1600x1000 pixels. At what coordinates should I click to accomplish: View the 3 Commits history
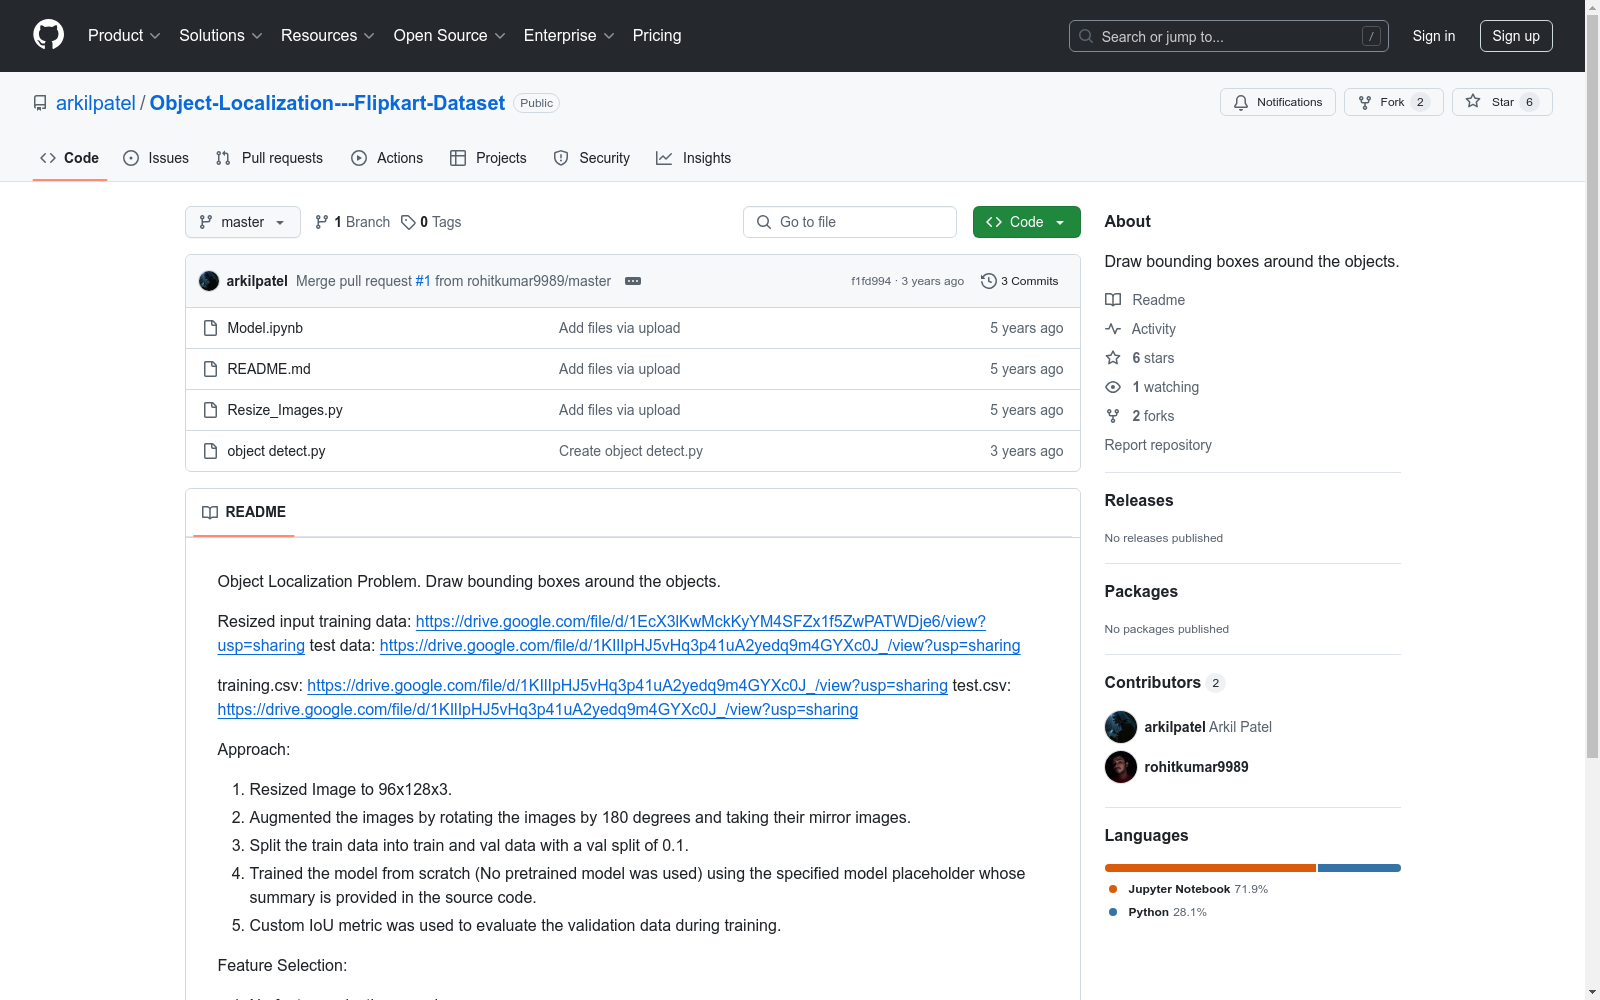tap(1020, 281)
